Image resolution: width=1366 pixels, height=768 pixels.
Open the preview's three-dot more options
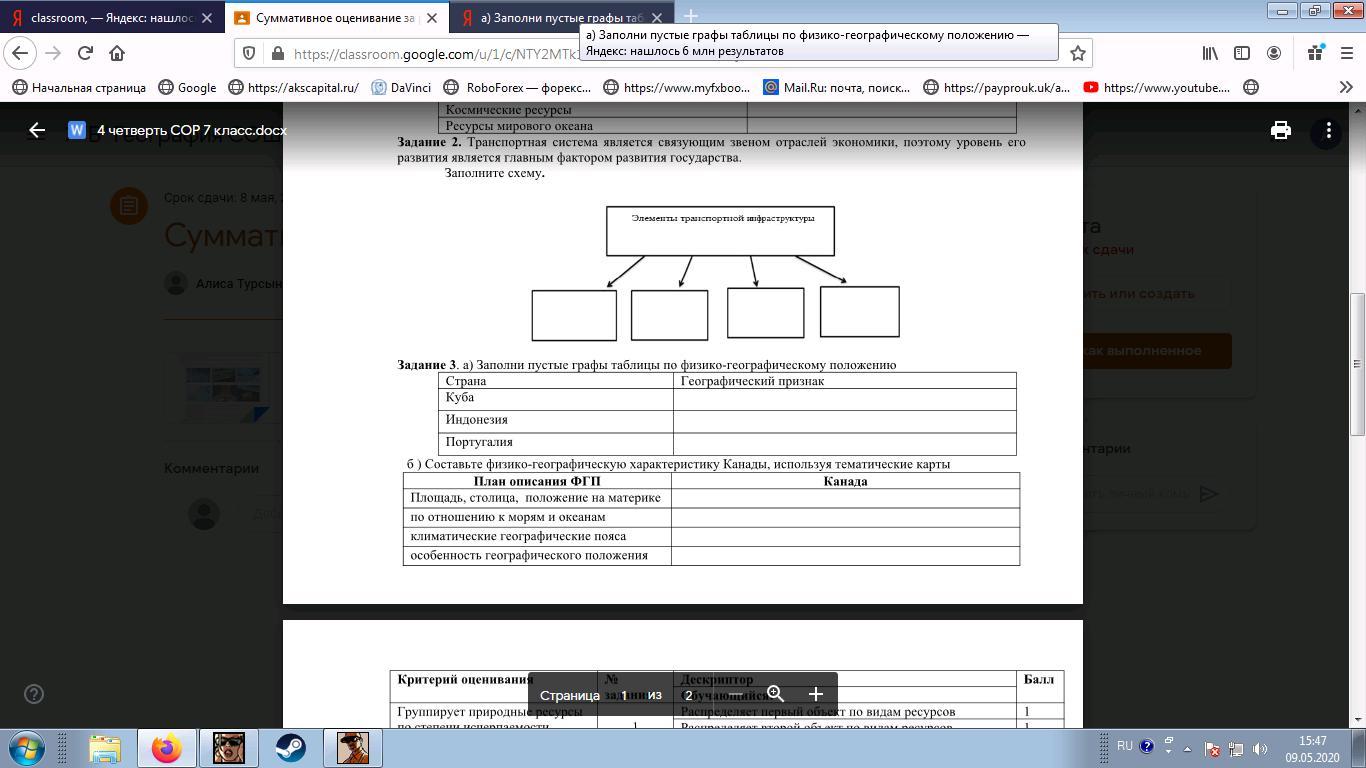[x=1328, y=130]
